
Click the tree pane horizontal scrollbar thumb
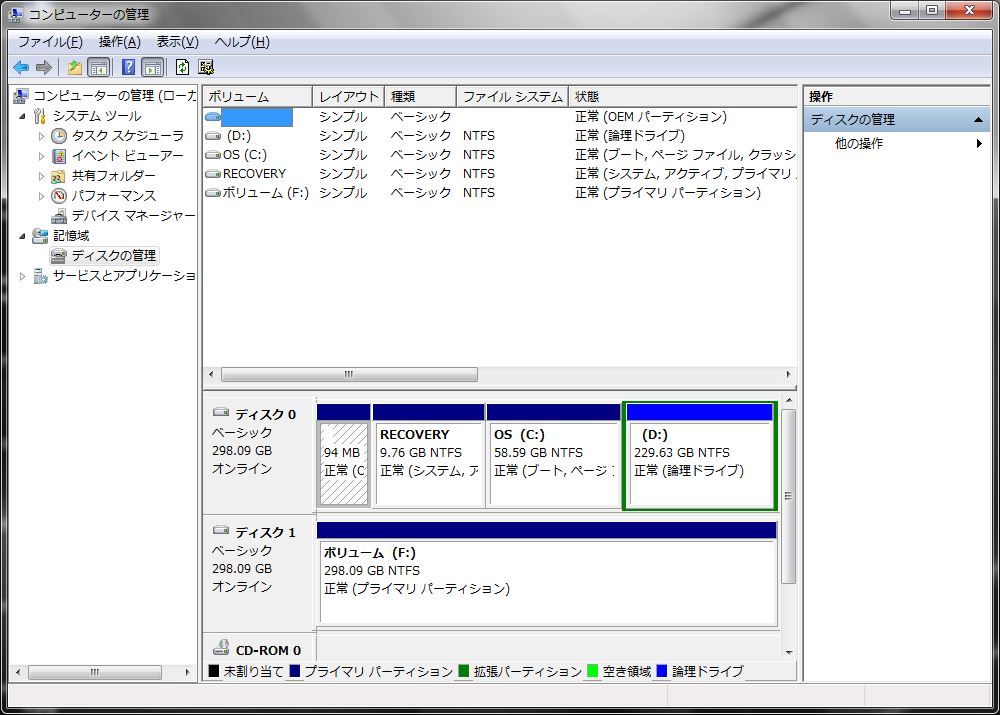pos(95,672)
